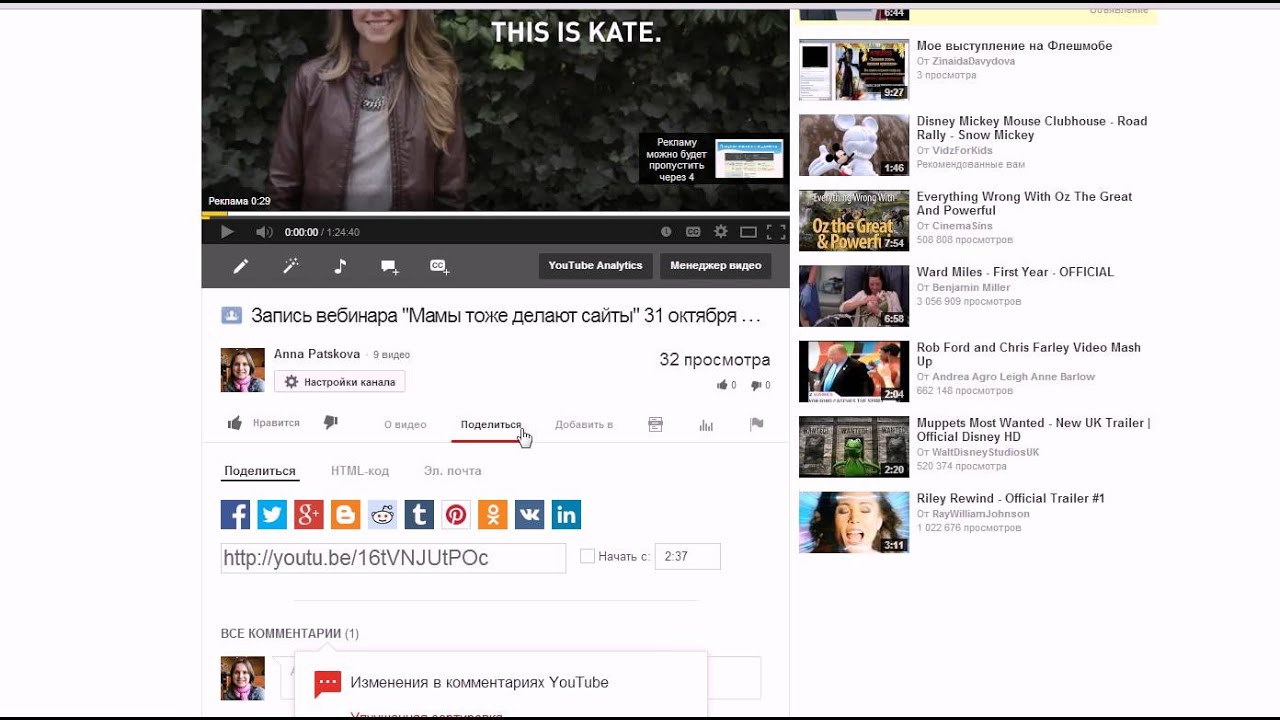The width and height of the screenshot is (1280, 720).
Task: Share to Facebook icon
Action: pos(235,515)
